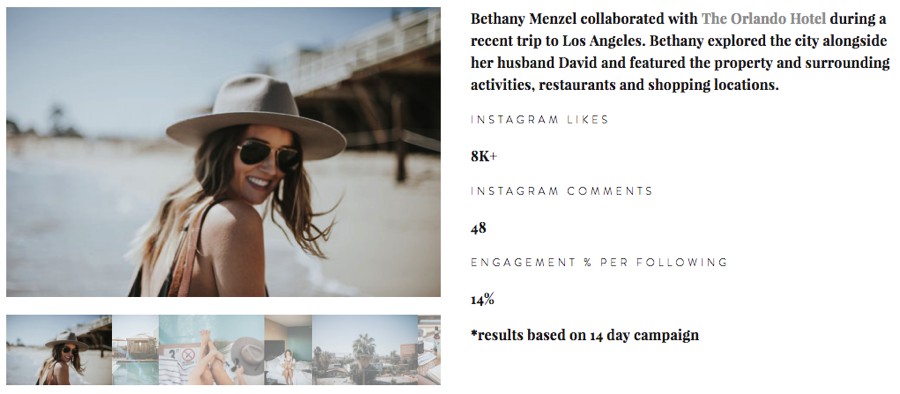This screenshot has height=394, width=900.
Task: Select the poolside cabana thumbnail
Action: click(135, 350)
